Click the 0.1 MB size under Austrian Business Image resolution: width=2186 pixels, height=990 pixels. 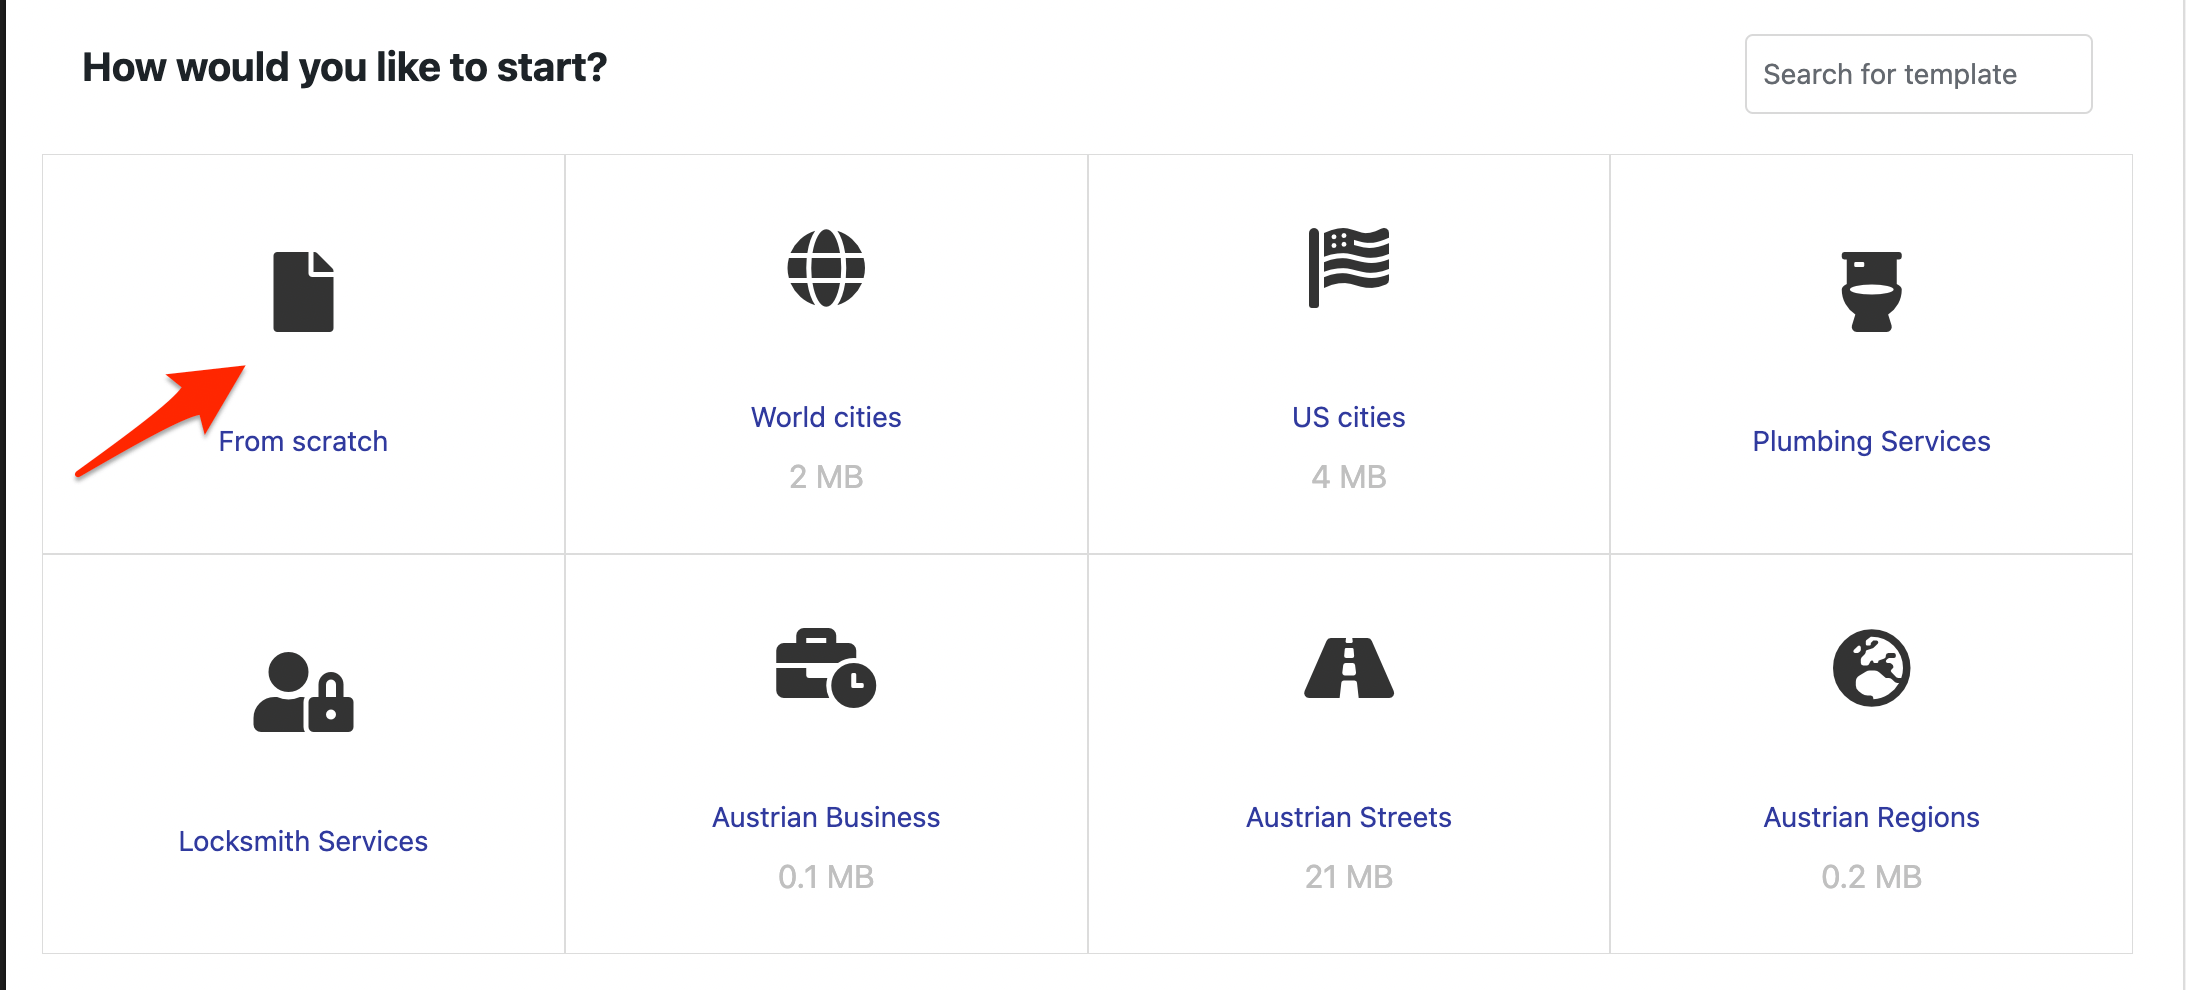pos(826,877)
